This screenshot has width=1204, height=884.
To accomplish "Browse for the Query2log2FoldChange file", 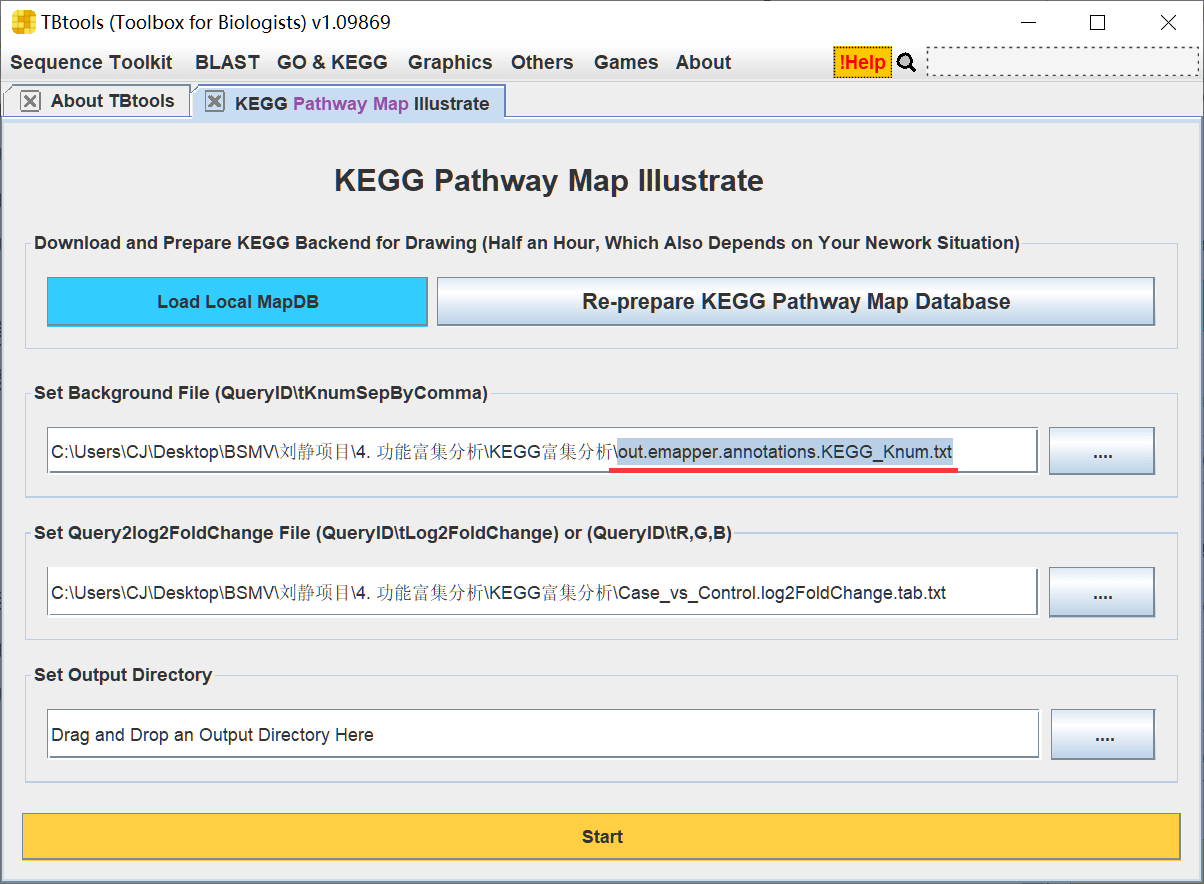I will click(x=1102, y=592).
